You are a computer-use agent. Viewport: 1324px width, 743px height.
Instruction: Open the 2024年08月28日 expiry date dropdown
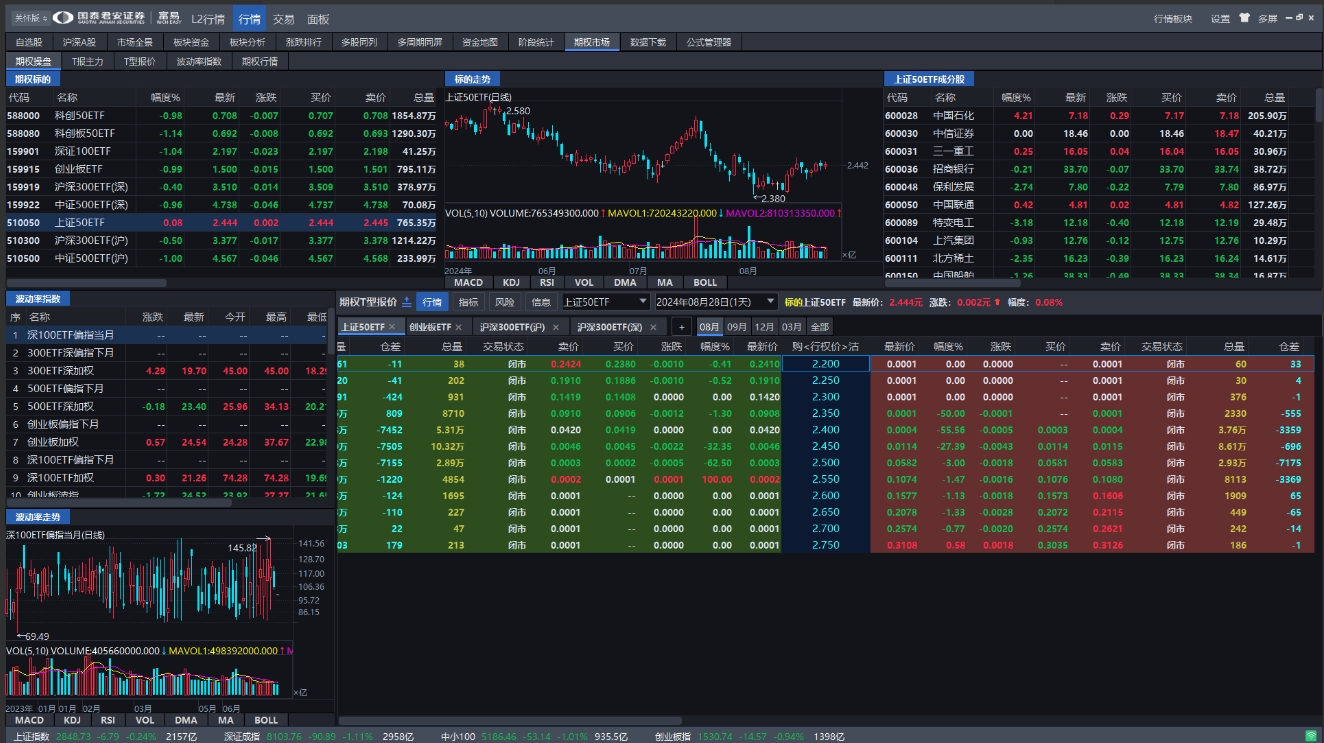[715, 302]
